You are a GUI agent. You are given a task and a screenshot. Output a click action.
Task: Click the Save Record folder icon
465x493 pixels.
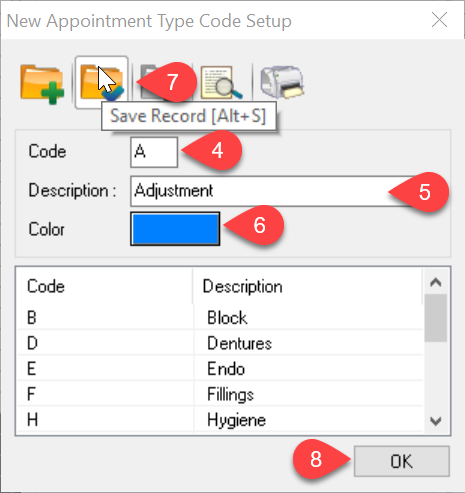[102, 82]
